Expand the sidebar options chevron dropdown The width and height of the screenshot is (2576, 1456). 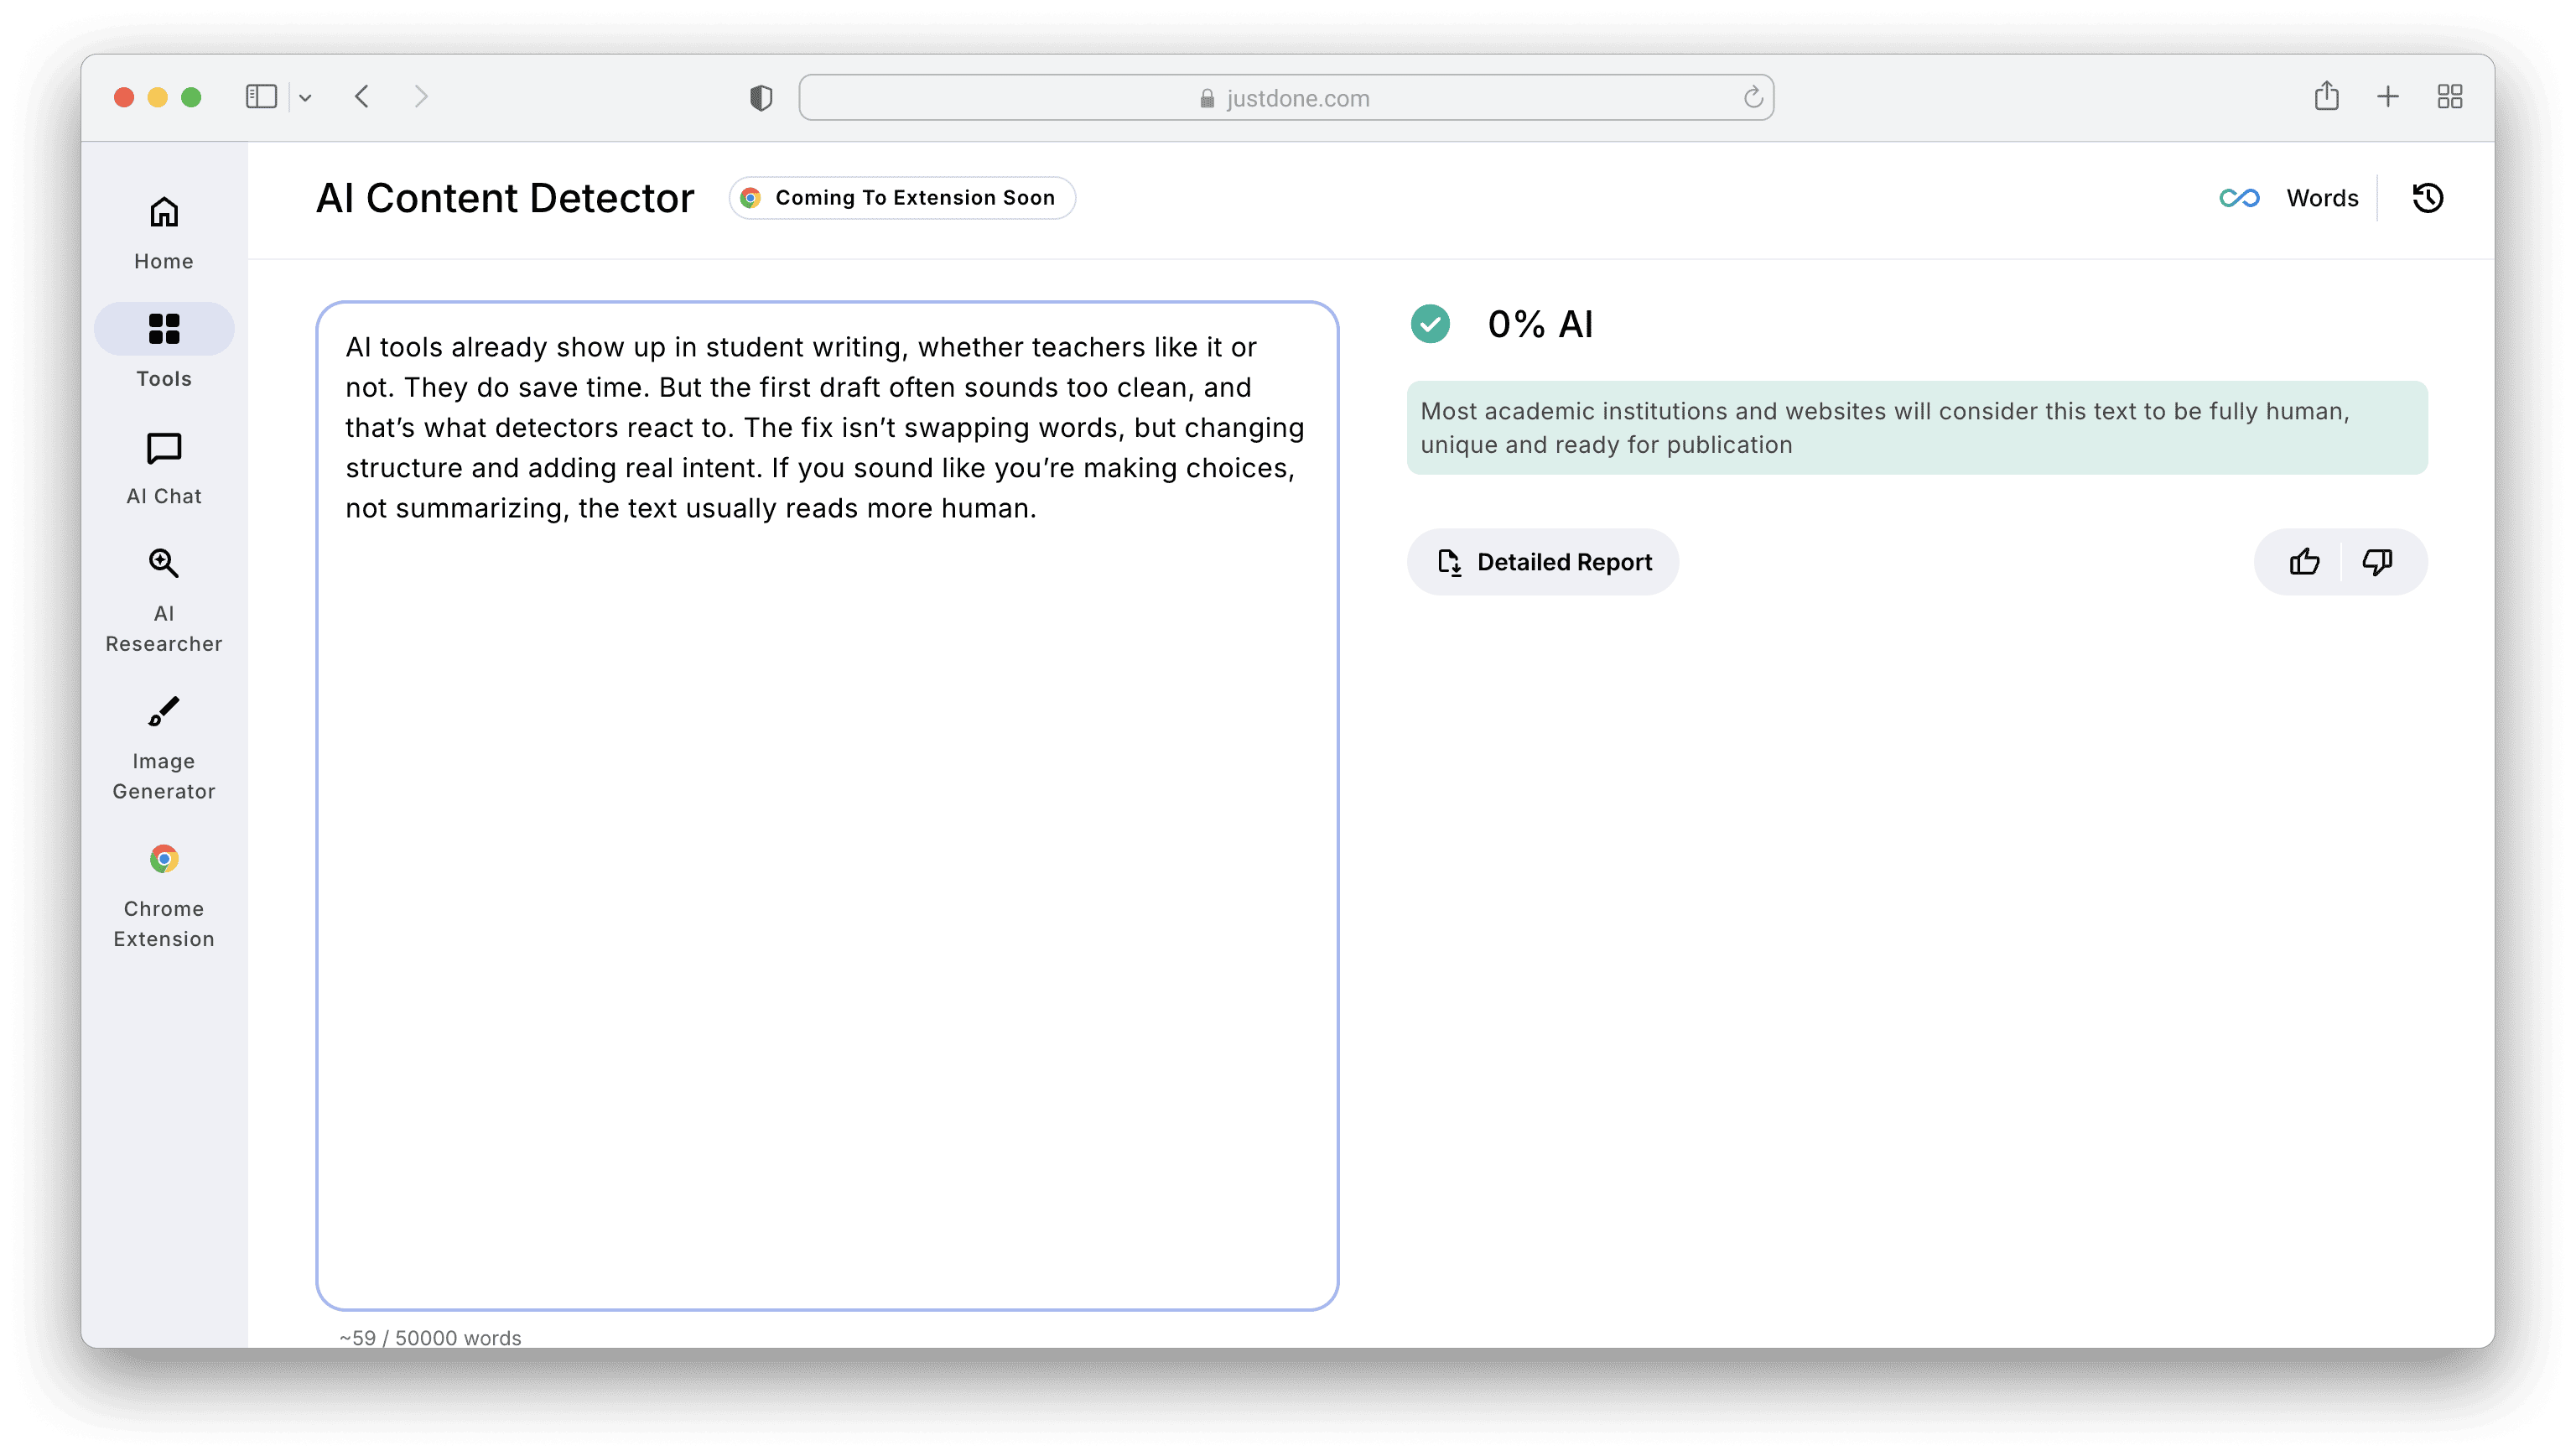(305, 98)
